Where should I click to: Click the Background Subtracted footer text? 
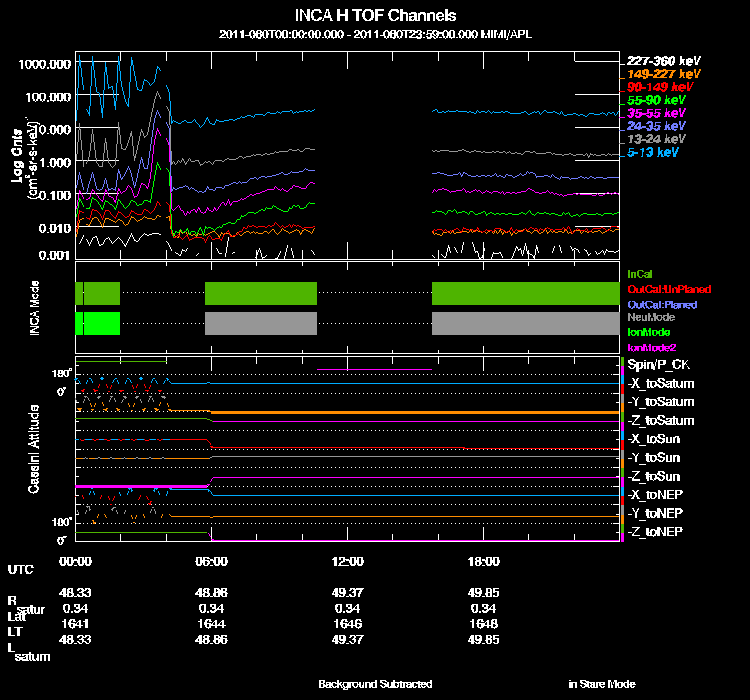[375, 684]
